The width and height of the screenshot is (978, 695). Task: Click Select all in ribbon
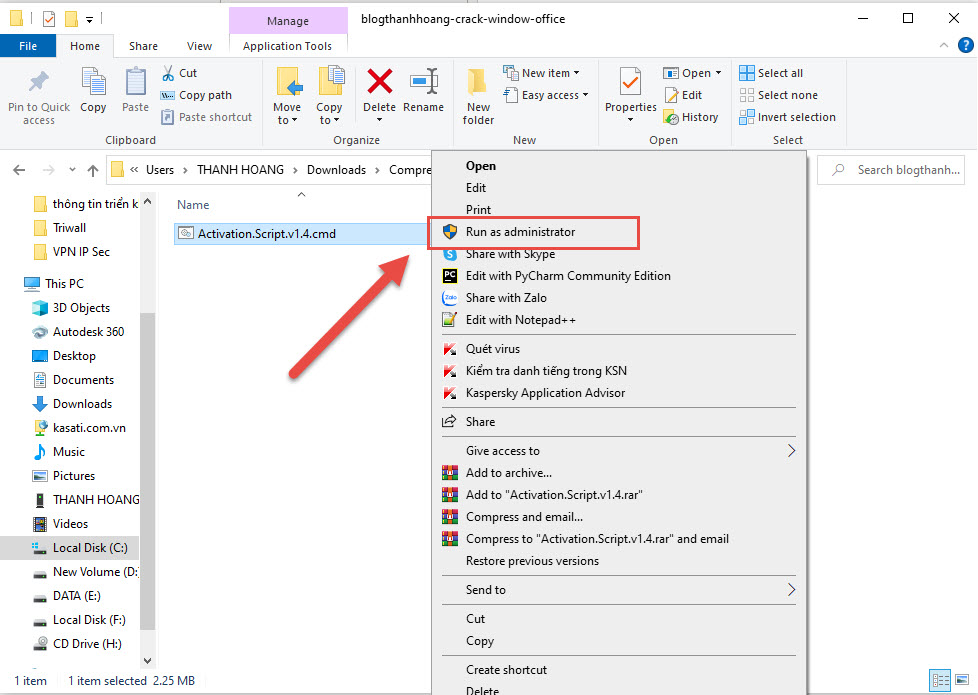771,73
